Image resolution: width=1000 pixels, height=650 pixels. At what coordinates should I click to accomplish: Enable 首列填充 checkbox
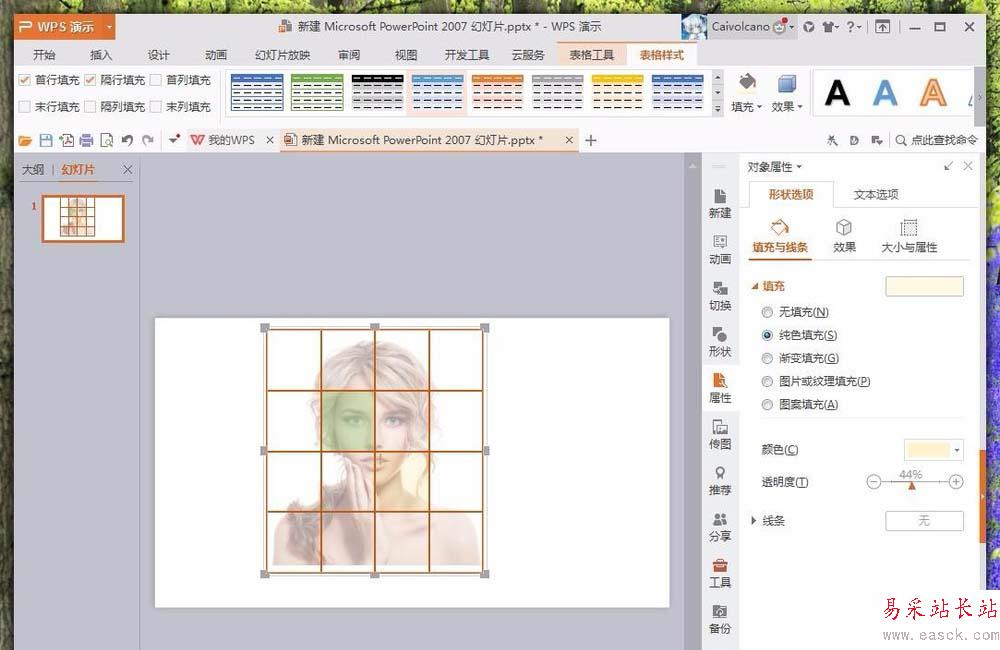coord(156,80)
